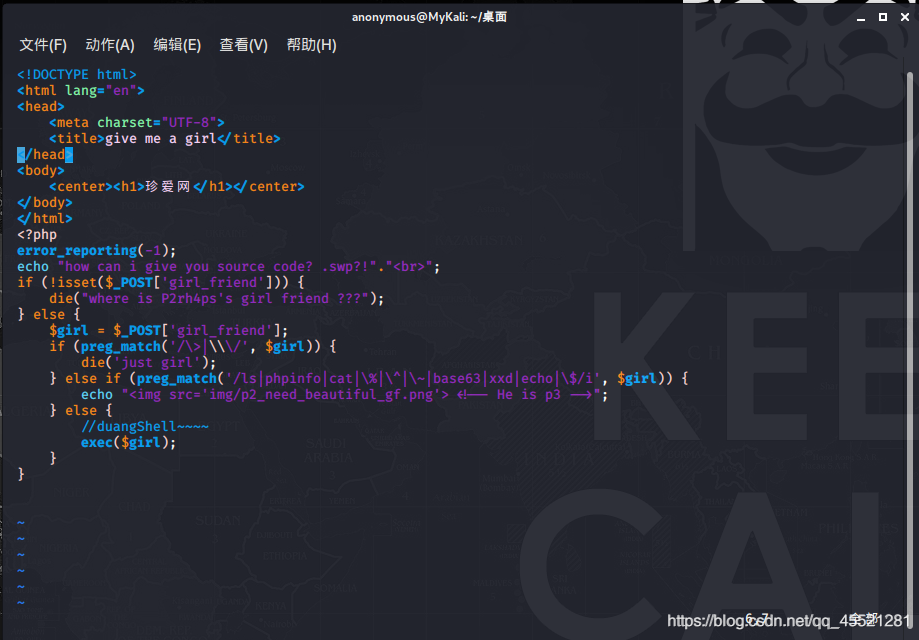Click the exec($girl); line
919x640 pixels.
tap(128, 442)
